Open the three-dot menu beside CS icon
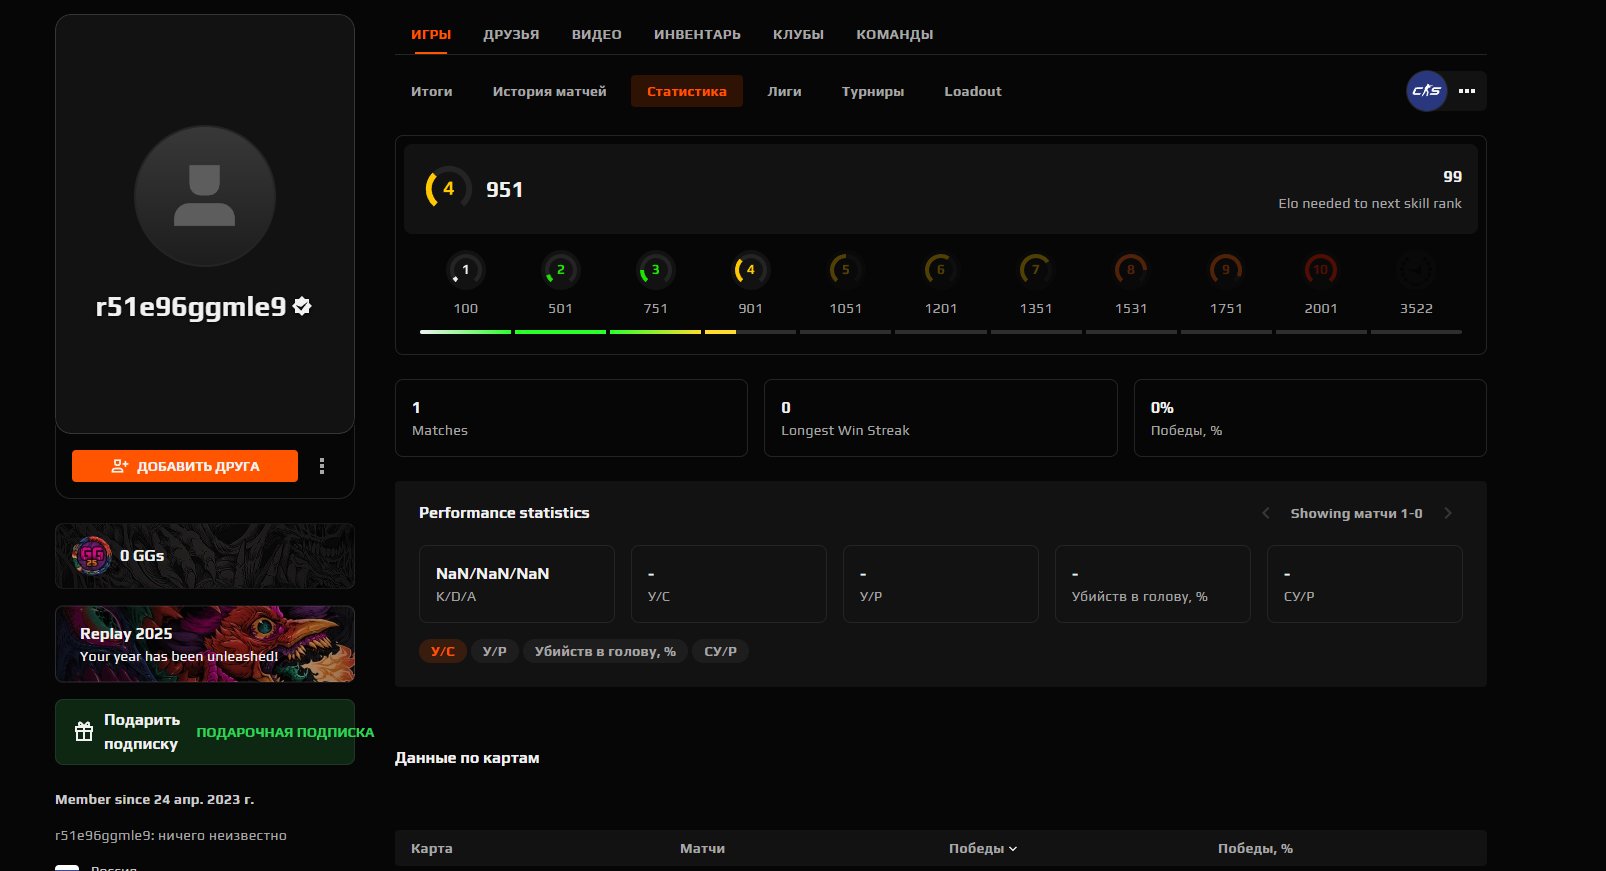Viewport: 1606px width, 871px height. 1467,91
